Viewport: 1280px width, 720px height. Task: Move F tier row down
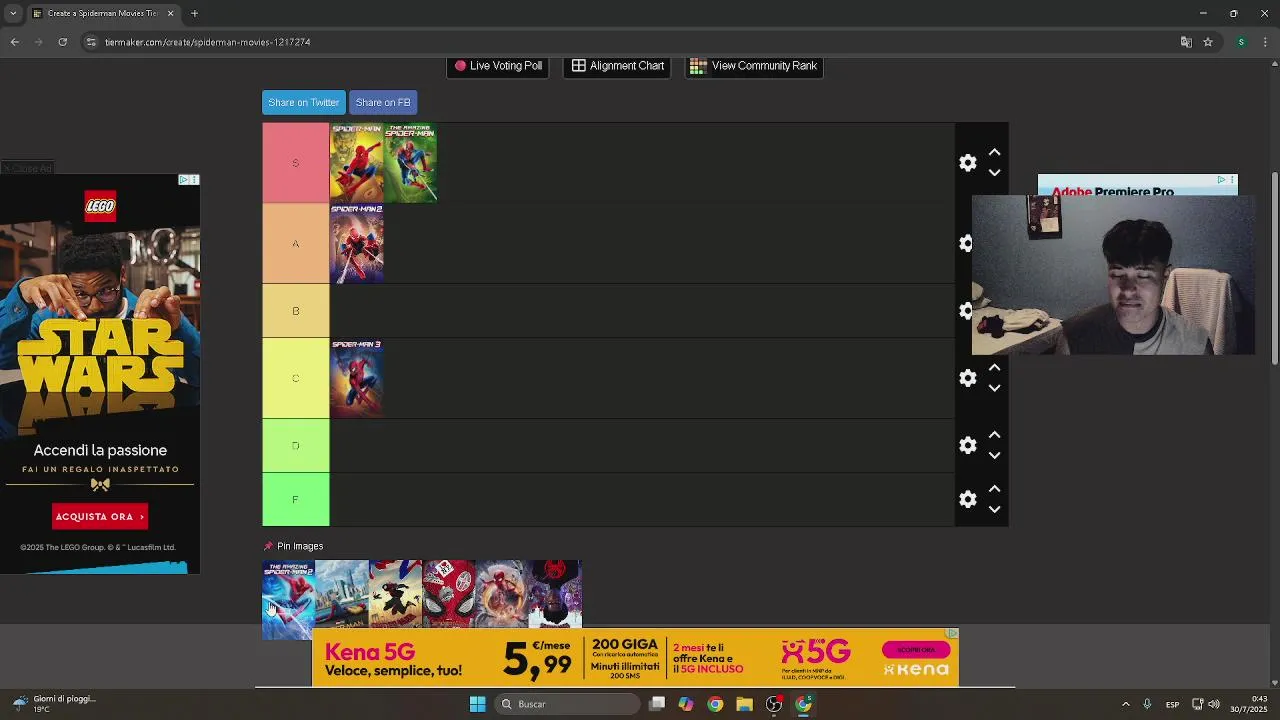pos(994,509)
